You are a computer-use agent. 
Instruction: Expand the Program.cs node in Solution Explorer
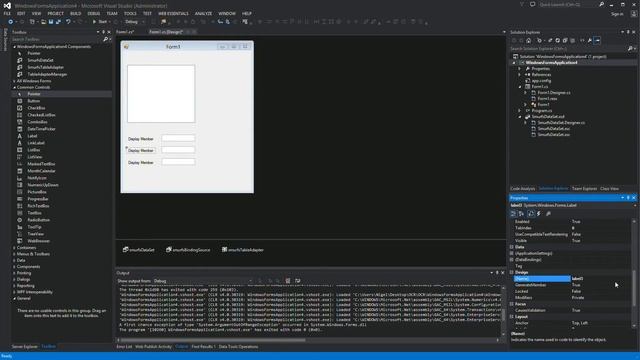[520, 111]
